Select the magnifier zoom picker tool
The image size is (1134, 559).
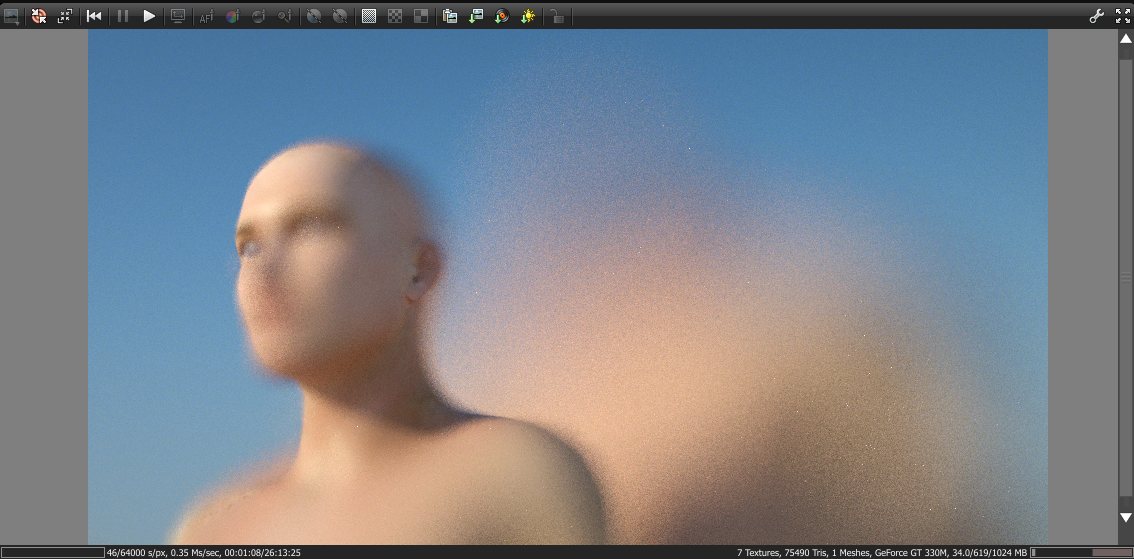284,16
